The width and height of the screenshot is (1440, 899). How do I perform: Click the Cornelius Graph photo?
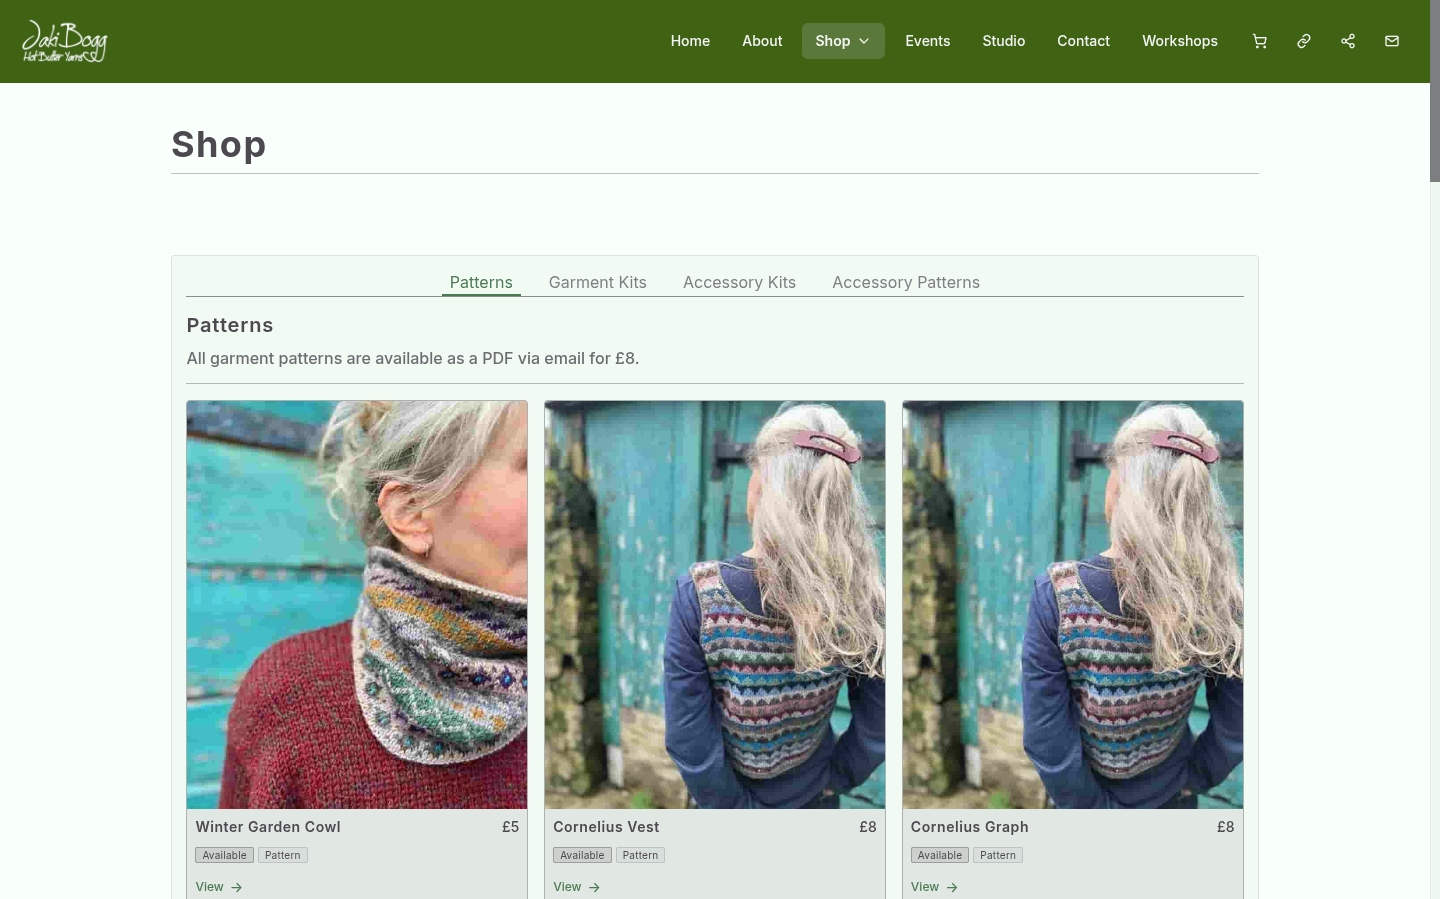click(x=1073, y=605)
